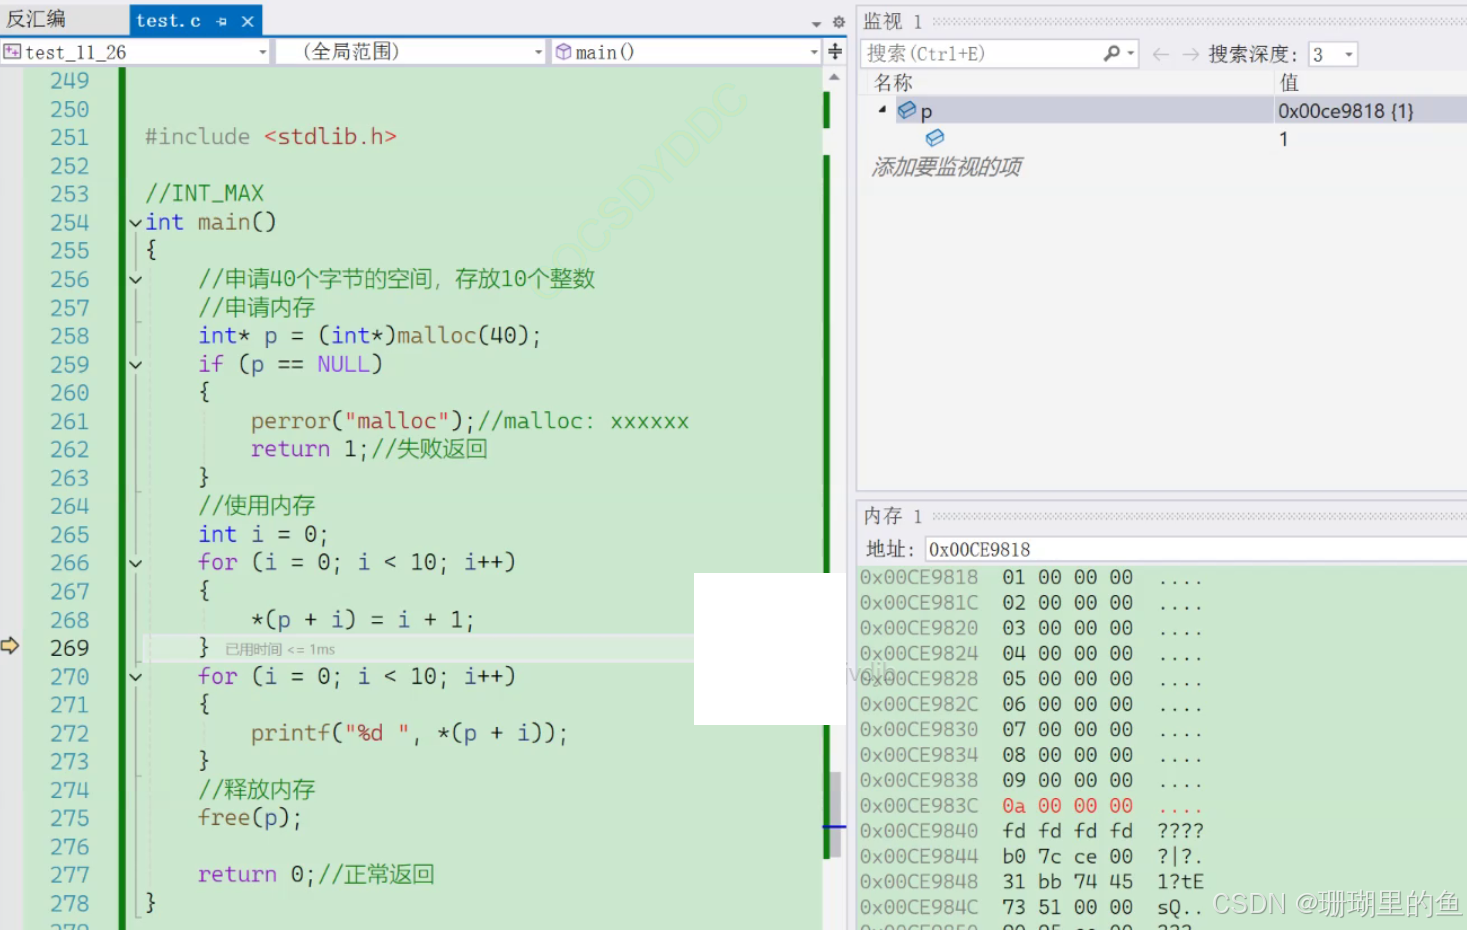This screenshot has width=1467, height=930.
Task: Open editor window settings gear
Action: (x=838, y=22)
